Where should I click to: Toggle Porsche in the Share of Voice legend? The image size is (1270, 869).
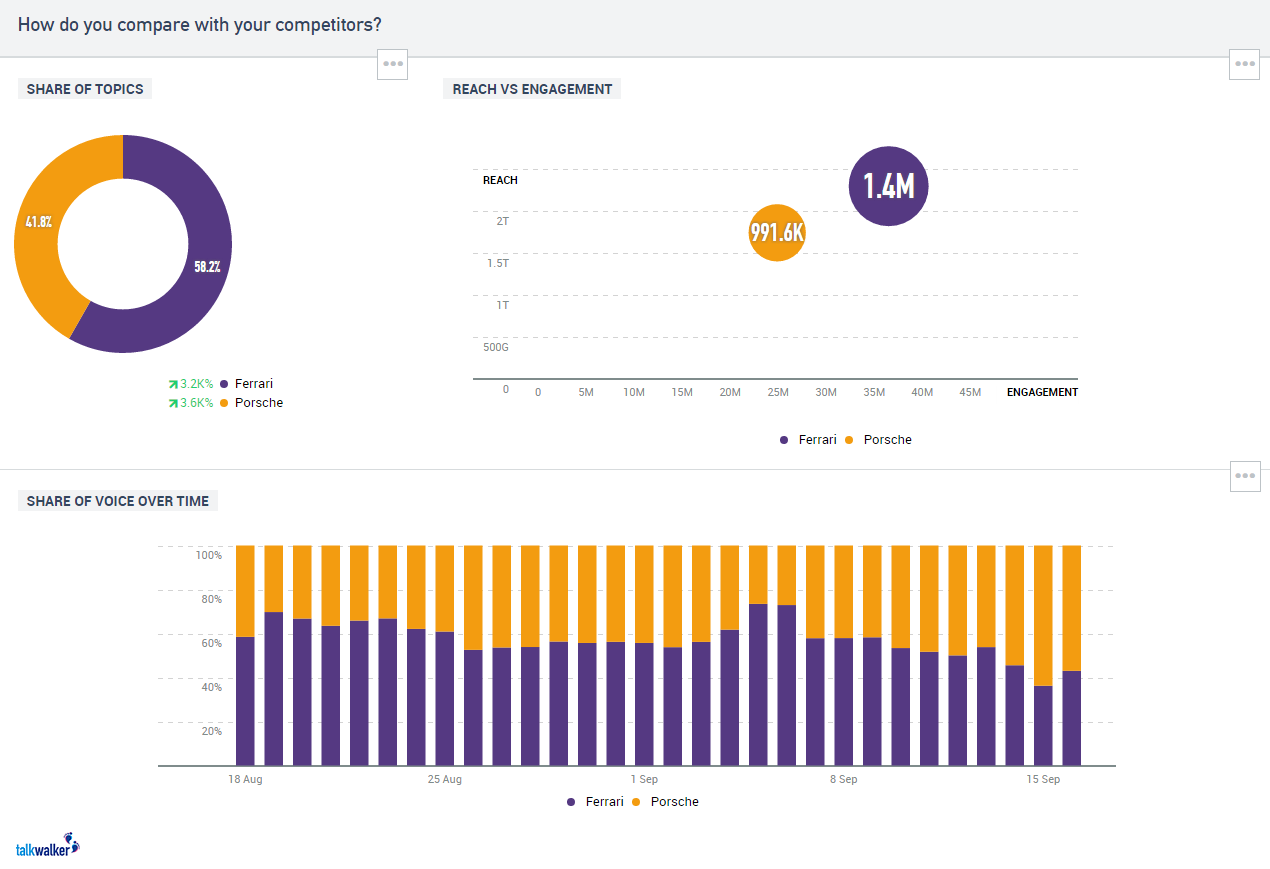click(666, 802)
